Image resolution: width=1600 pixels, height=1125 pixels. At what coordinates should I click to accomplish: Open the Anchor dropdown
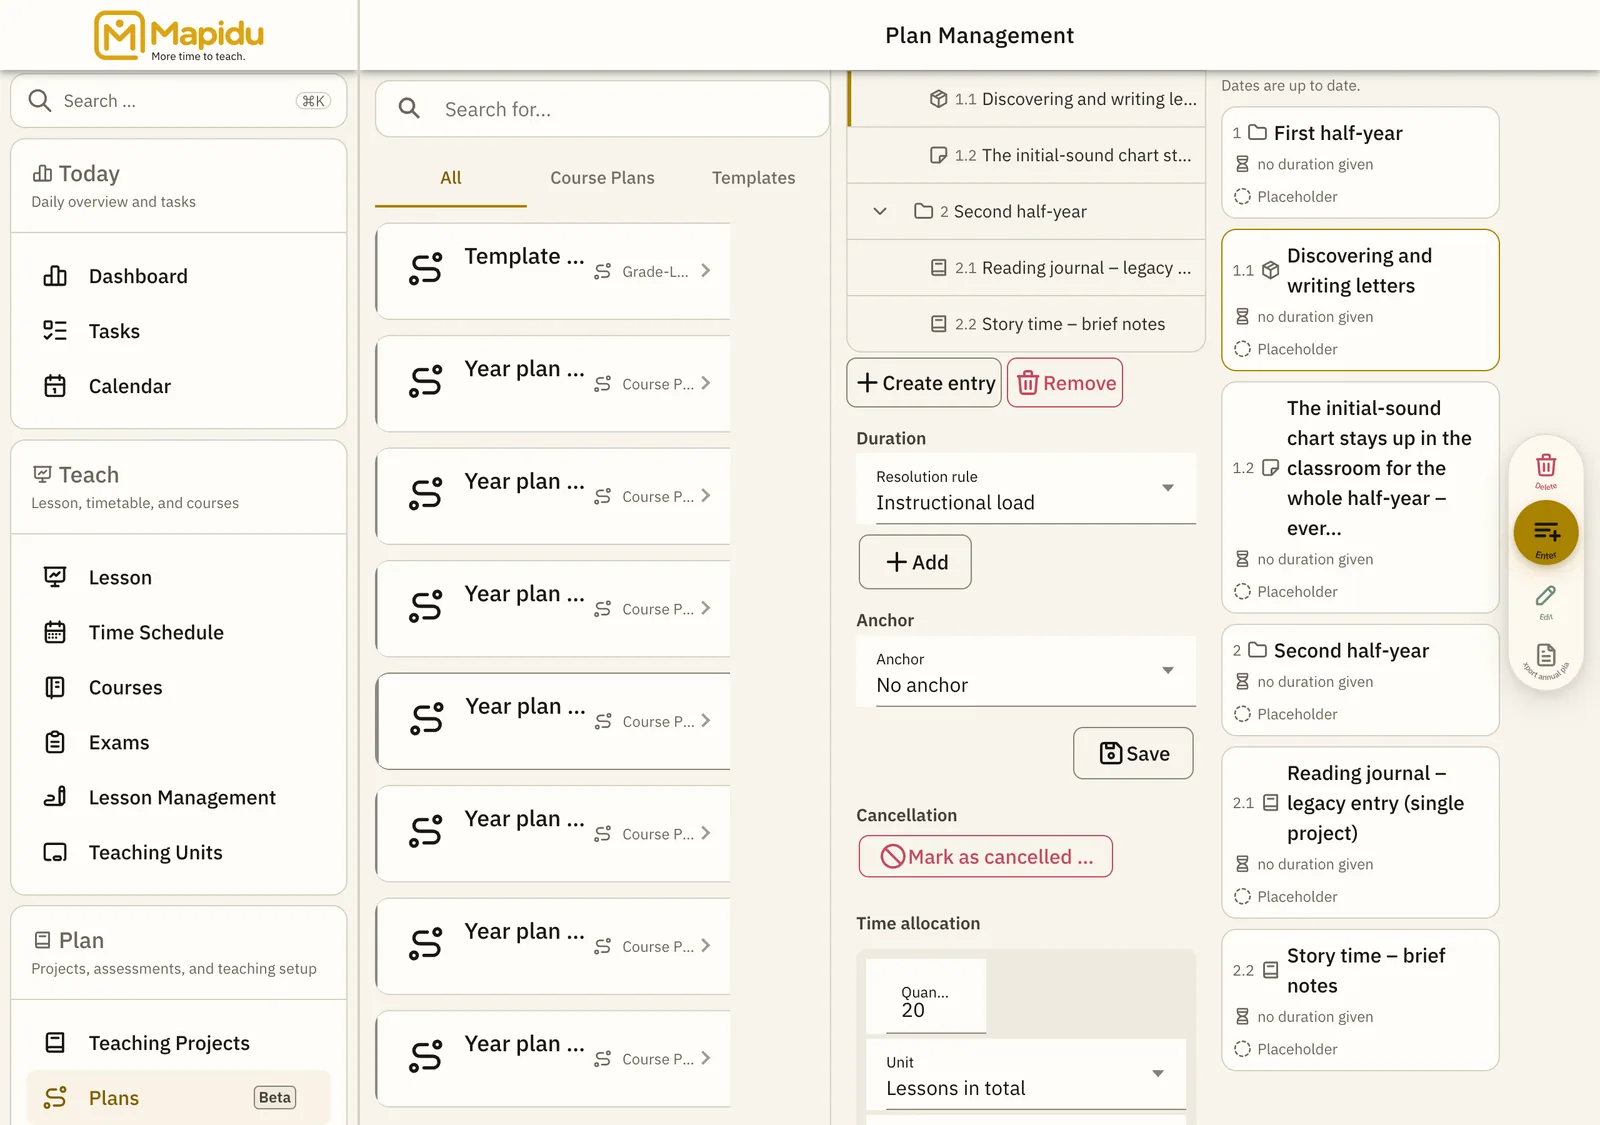pyautogui.click(x=1026, y=671)
